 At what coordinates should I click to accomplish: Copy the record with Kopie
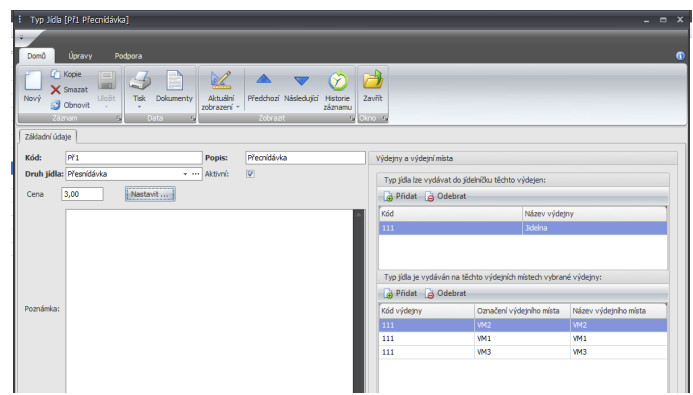(66, 74)
